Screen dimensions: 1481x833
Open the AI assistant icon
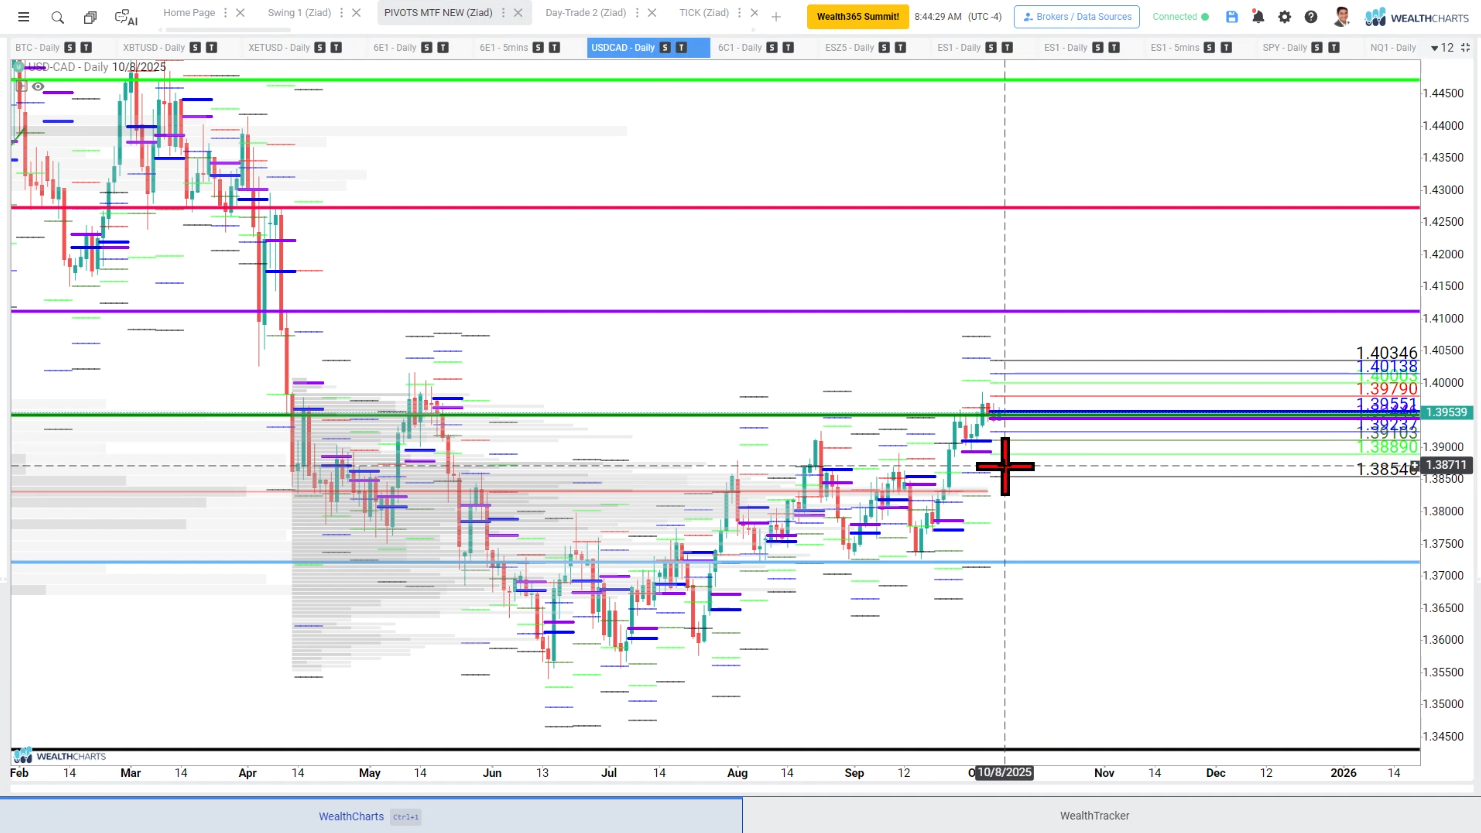click(126, 17)
